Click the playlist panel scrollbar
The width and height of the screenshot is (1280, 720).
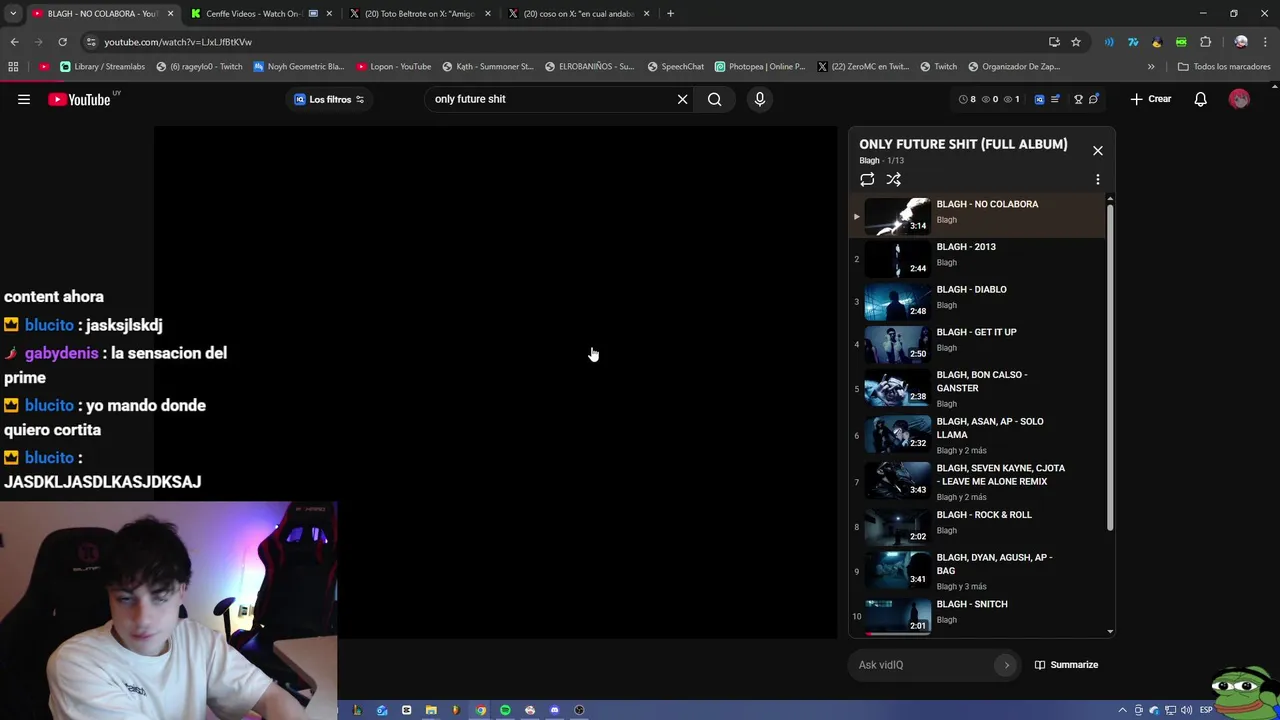pyautogui.click(x=1110, y=368)
